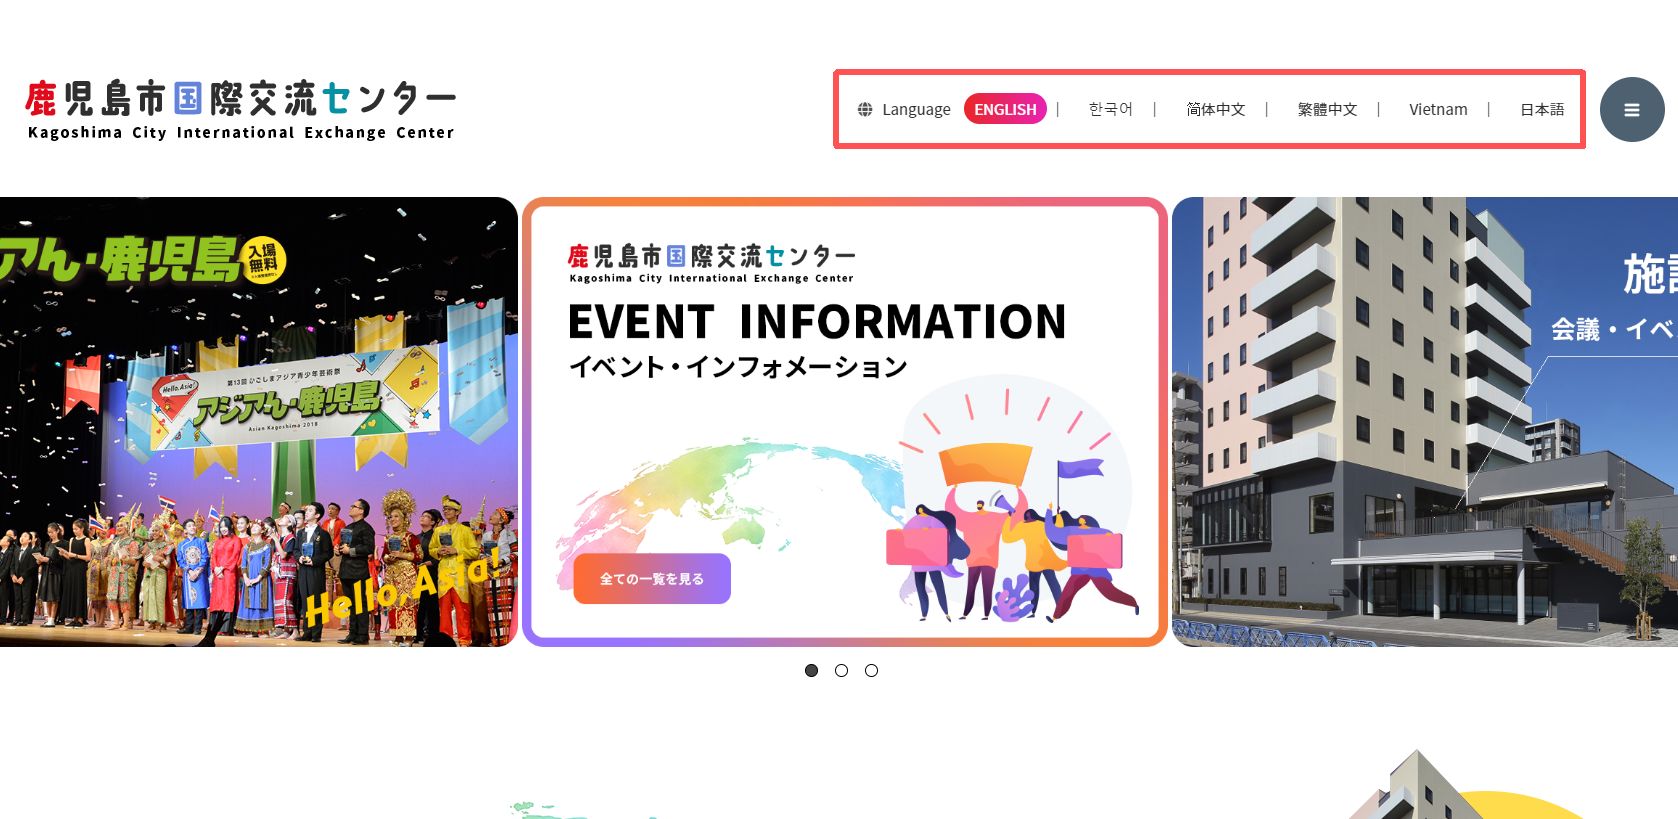Select the first carousel indicator dot
The image size is (1678, 819).
point(811,670)
